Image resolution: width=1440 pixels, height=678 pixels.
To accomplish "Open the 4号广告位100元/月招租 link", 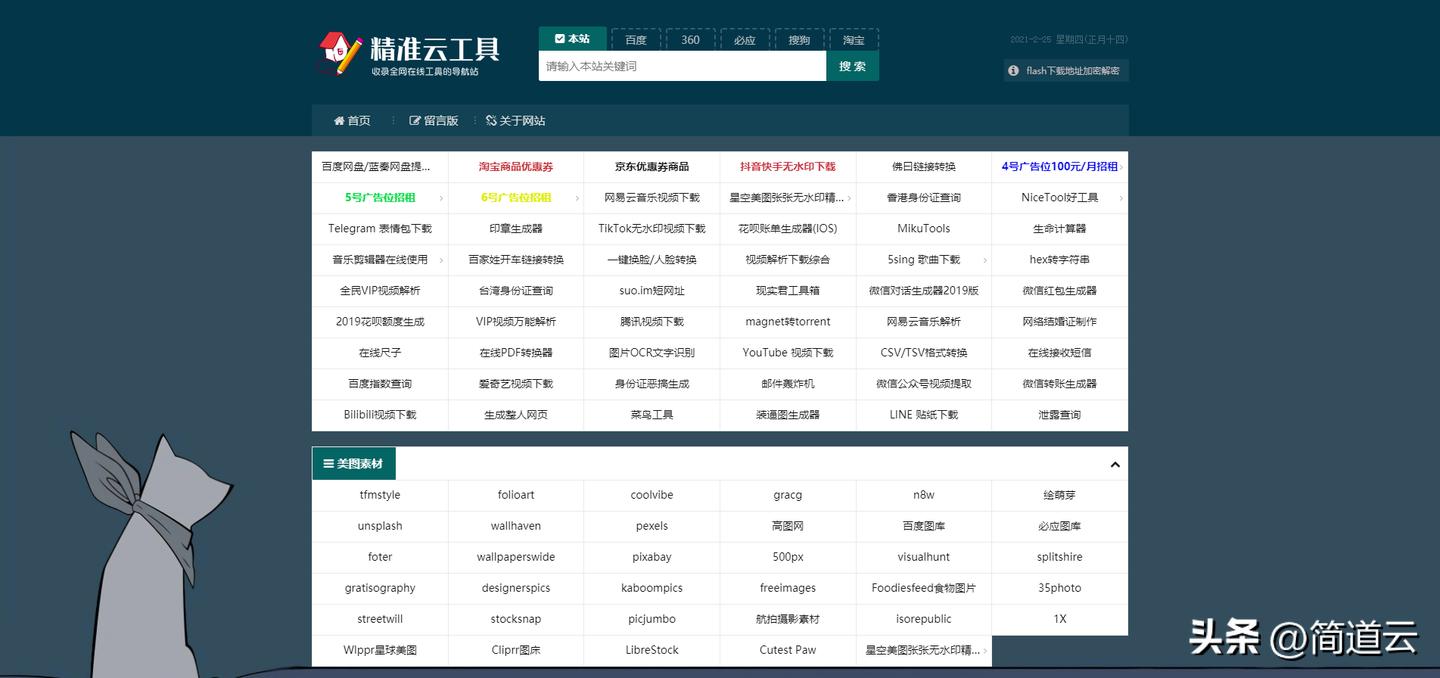I will [1059, 167].
